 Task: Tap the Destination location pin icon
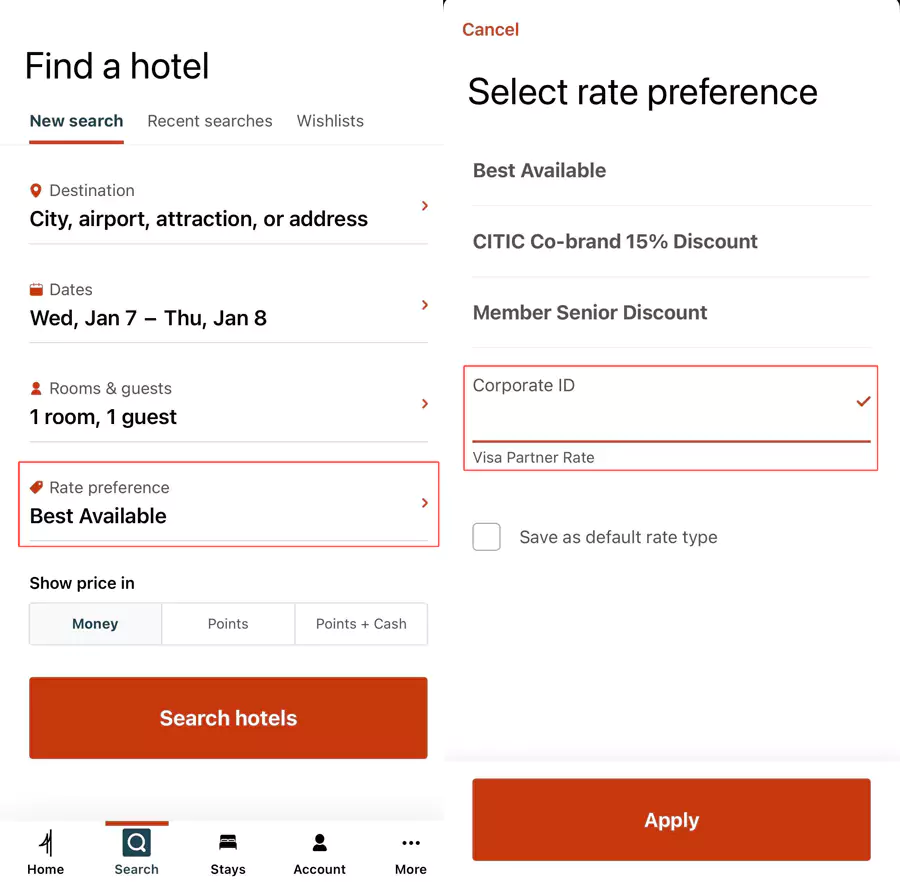point(36,190)
